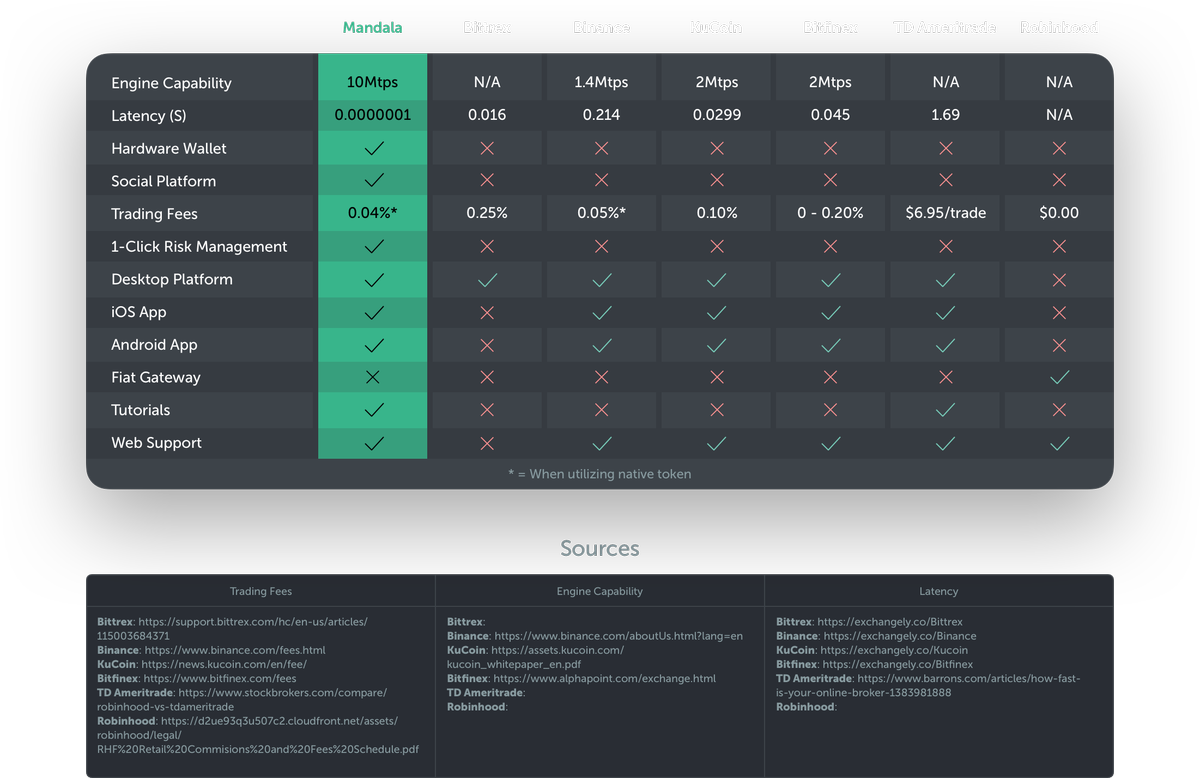Click TD Ameritrade's $6.95/trade fee

pyautogui.click(x=945, y=213)
